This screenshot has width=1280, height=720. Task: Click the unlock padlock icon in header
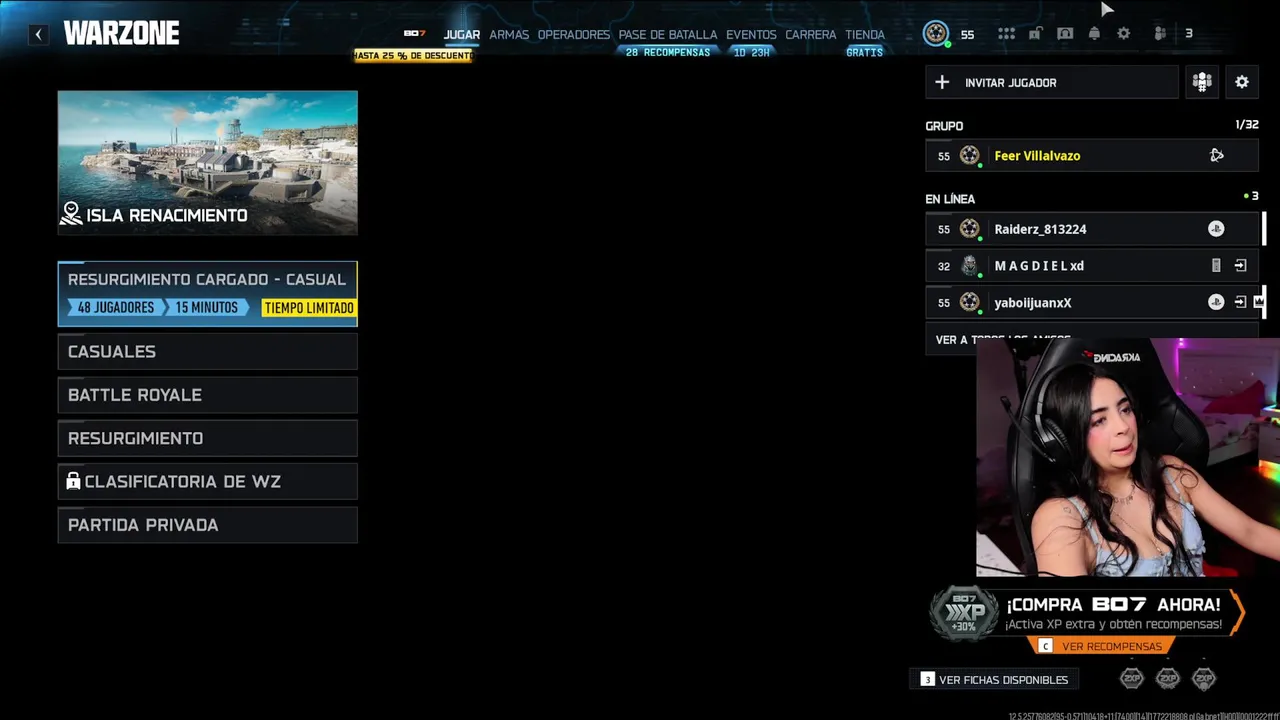click(1035, 34)
